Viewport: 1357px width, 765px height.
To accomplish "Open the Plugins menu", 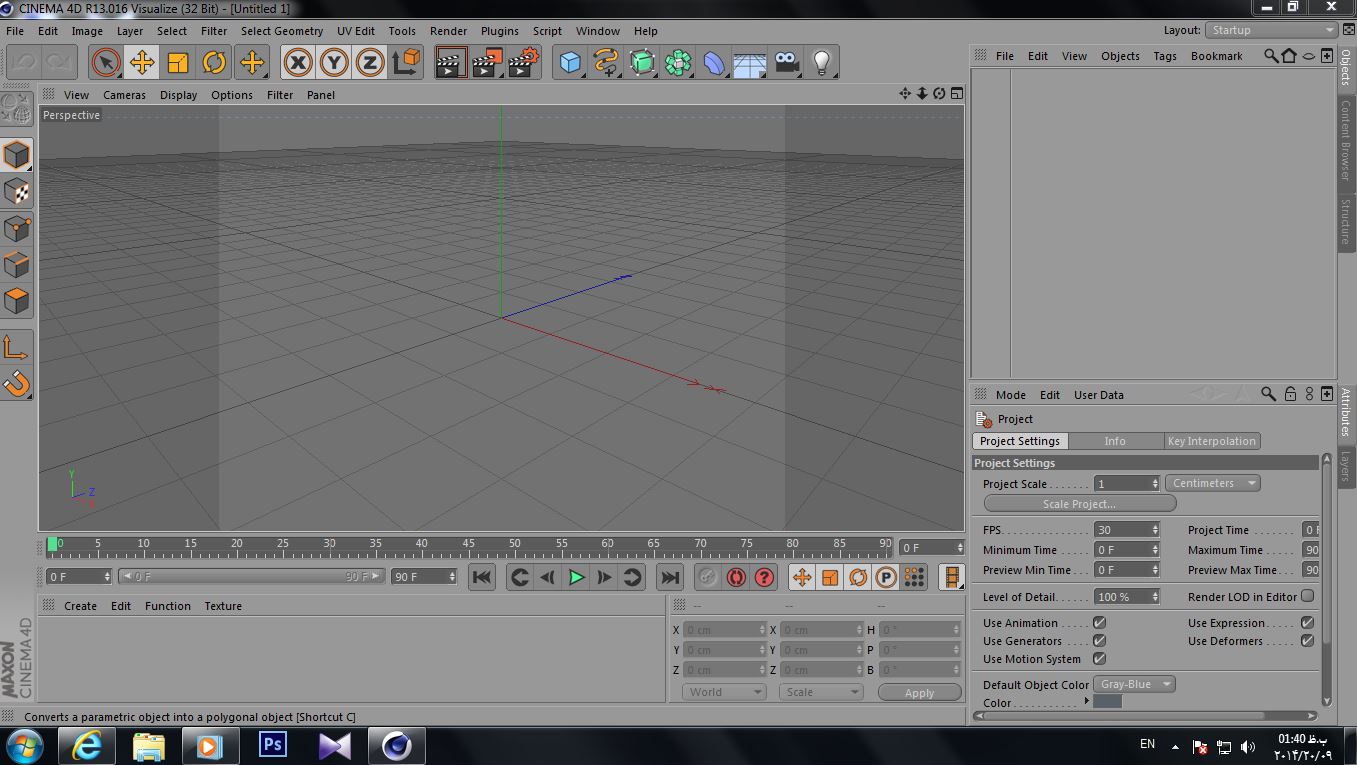I will (x=499, y=31).
